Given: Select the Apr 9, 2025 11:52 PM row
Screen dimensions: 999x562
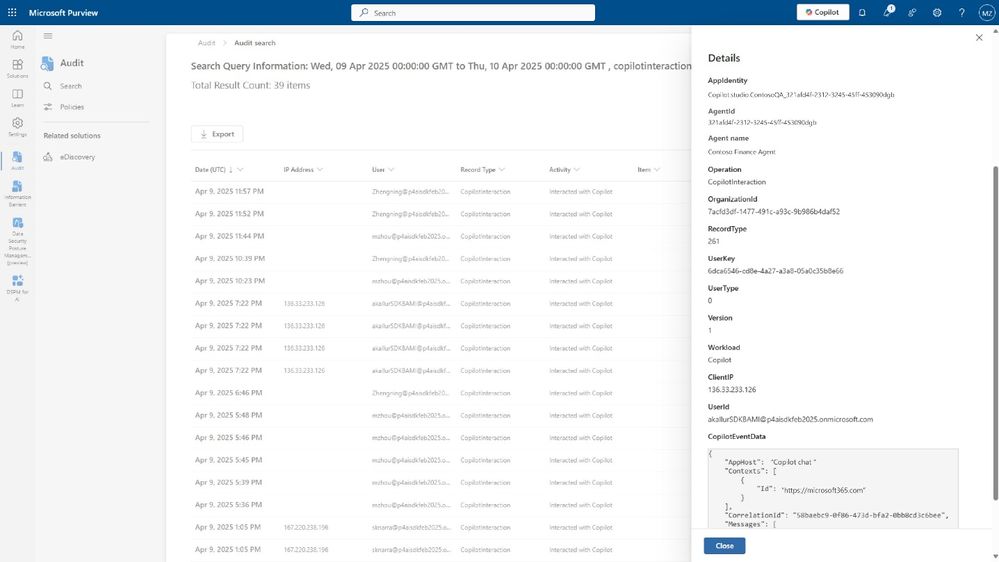Looking at the screenshot, I should point(441,214).
